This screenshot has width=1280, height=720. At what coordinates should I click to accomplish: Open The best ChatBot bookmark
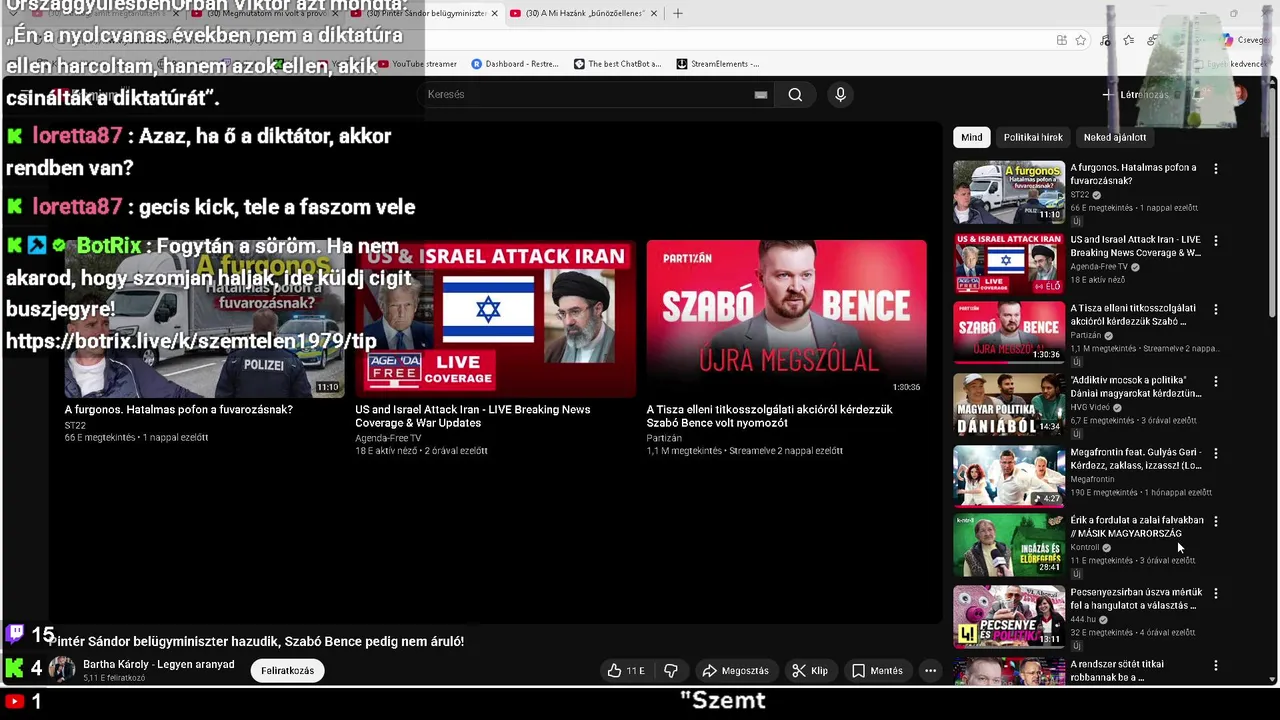coord(617,64)
